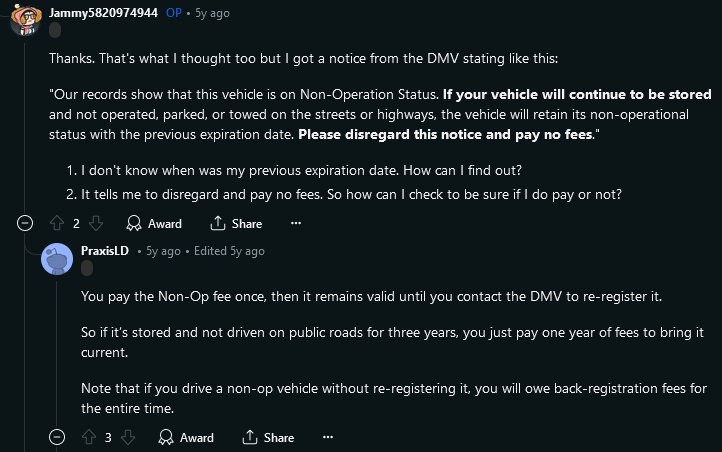The width and height of the screenshot is (722, 452).
Task: Visit the PraxisLD username link
Action: 105,251
